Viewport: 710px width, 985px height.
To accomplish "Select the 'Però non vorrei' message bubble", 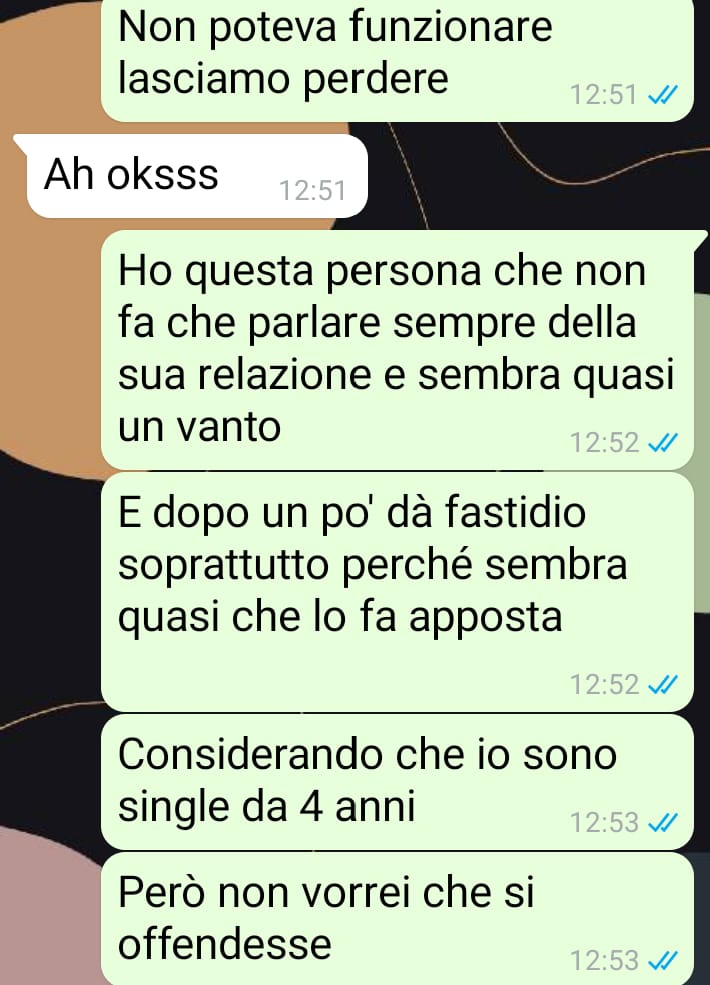I will [x=397, y=919].
